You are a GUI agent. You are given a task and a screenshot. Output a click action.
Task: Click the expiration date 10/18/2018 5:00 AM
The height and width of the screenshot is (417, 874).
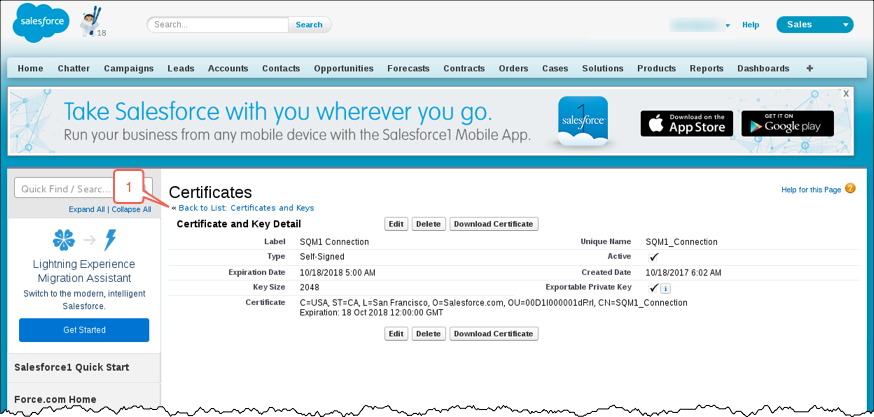point(338,273)
